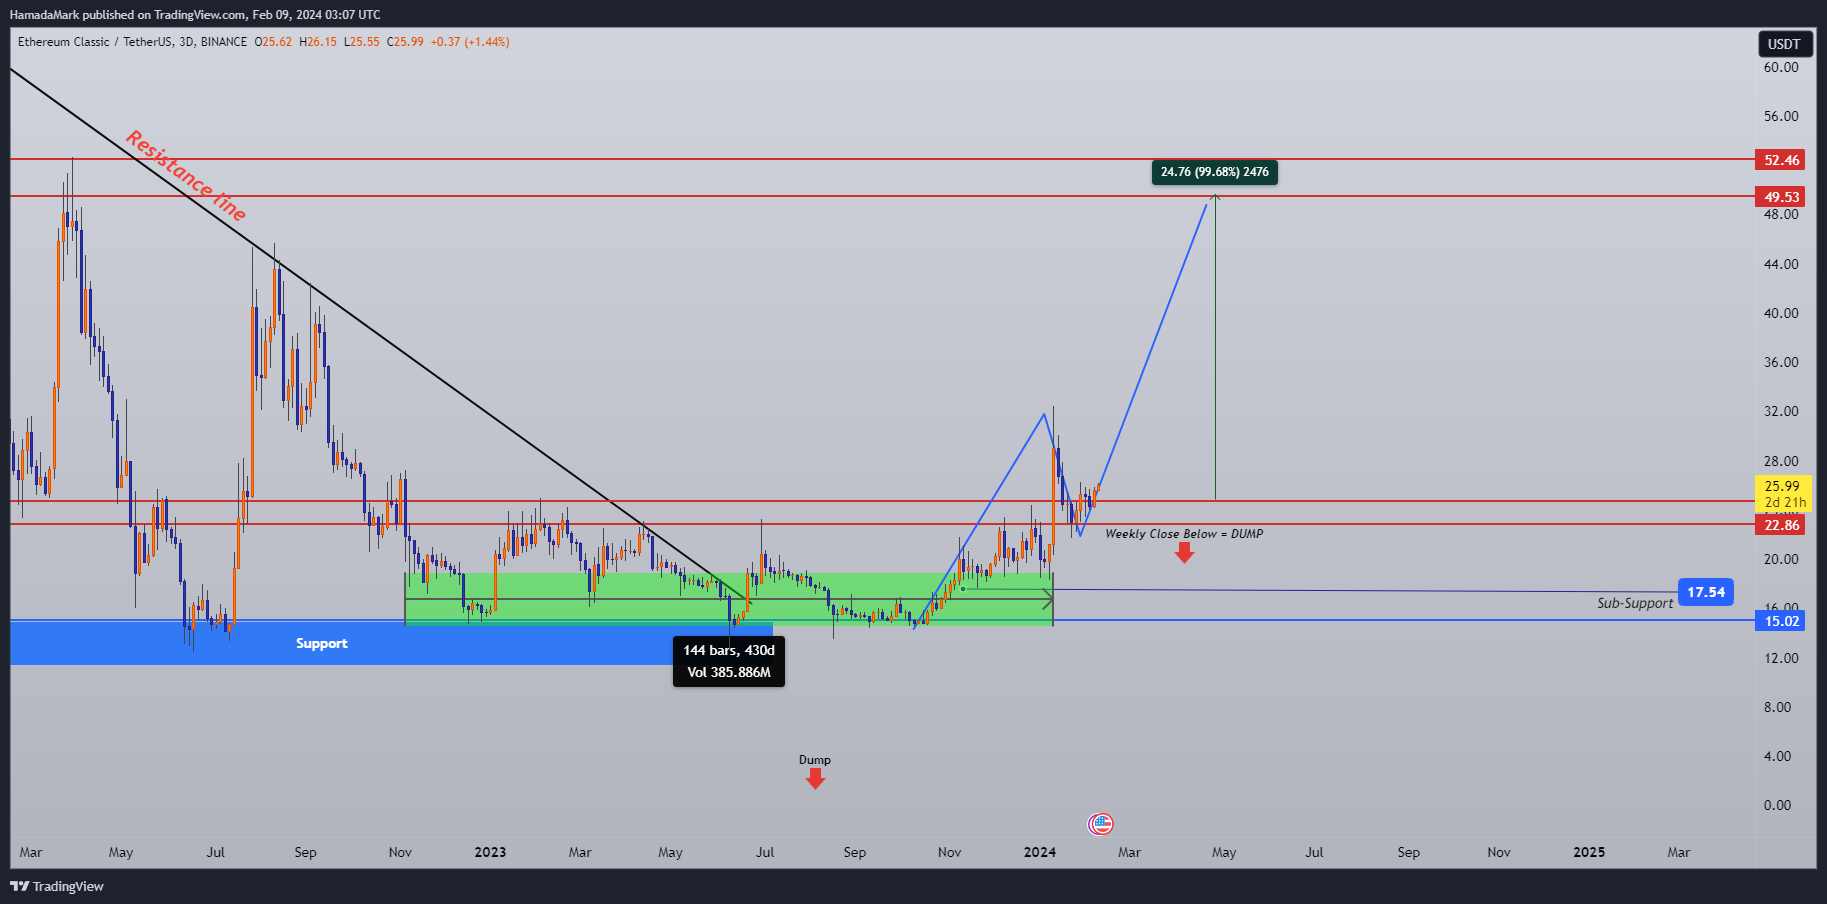Click the blue Support zone label
1827x904 pixels.
click(322, 643)
